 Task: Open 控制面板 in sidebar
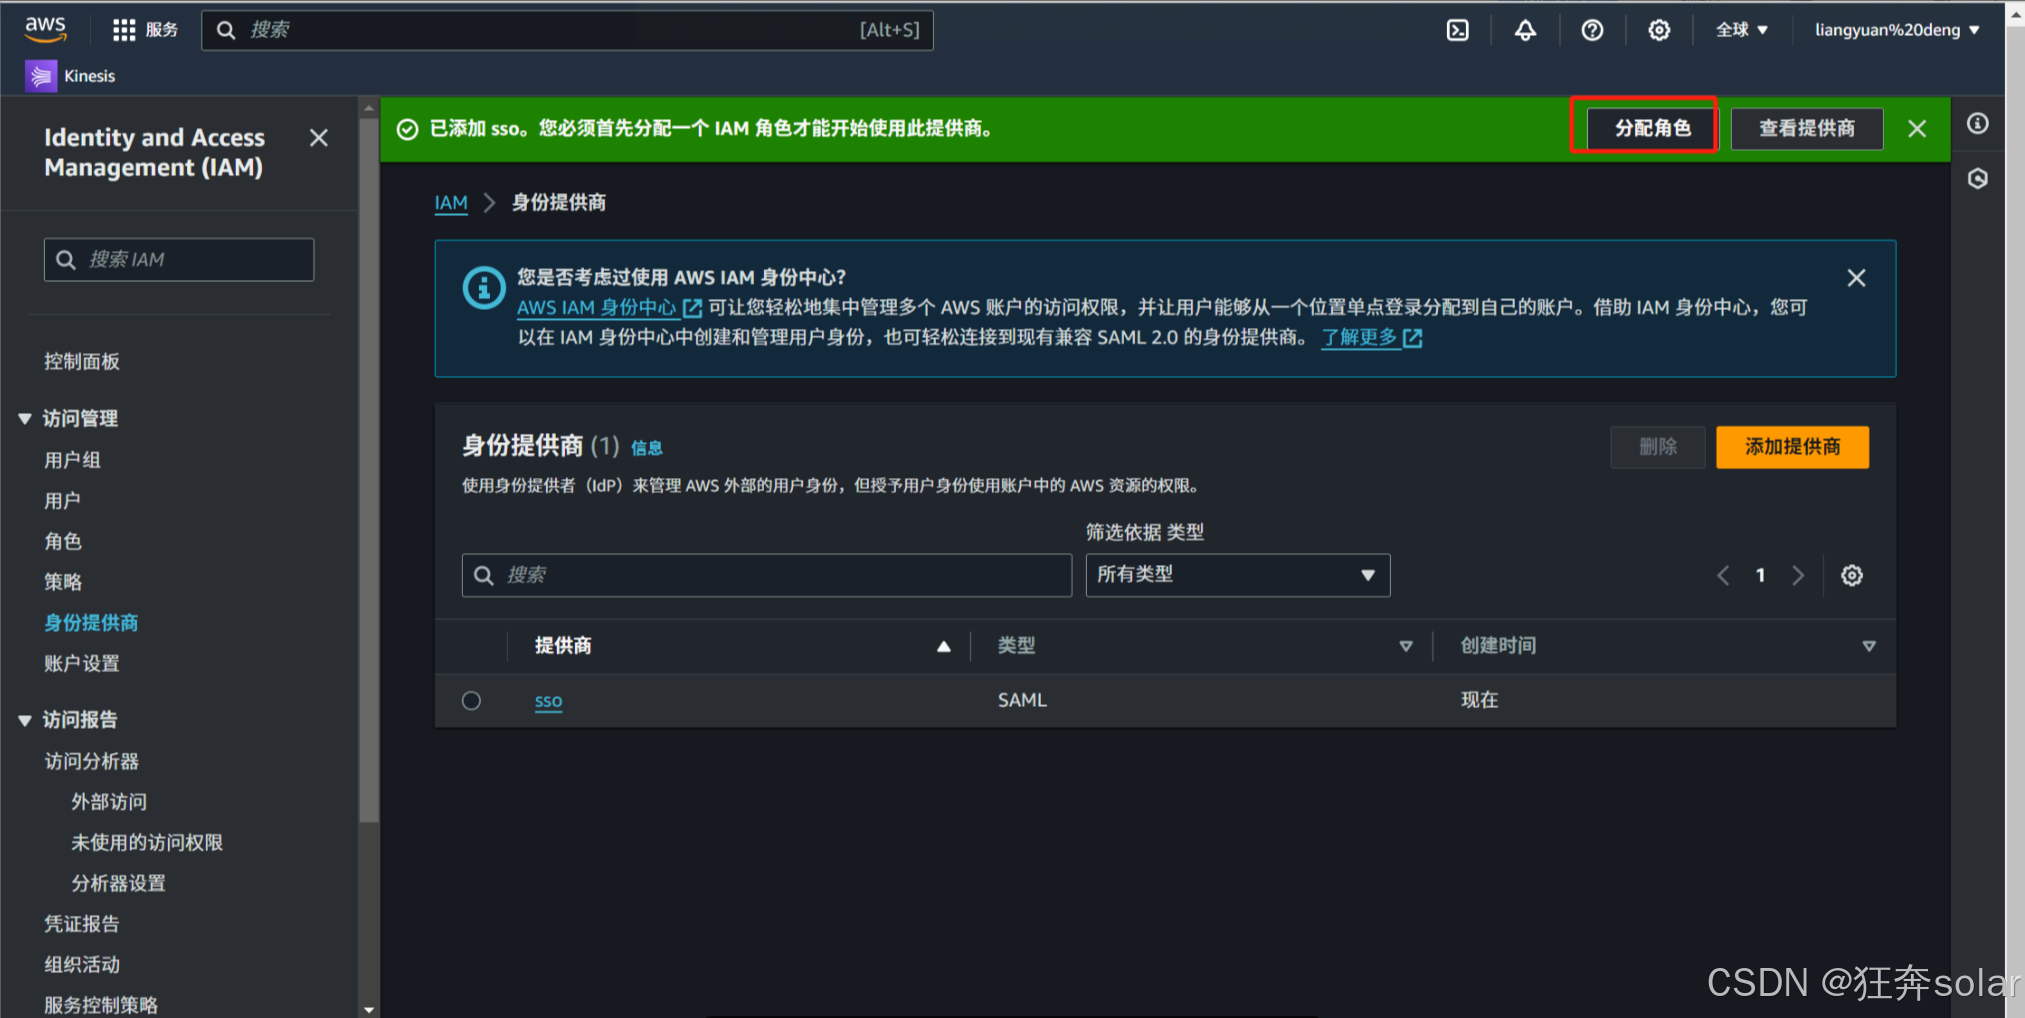pos(82,362)
